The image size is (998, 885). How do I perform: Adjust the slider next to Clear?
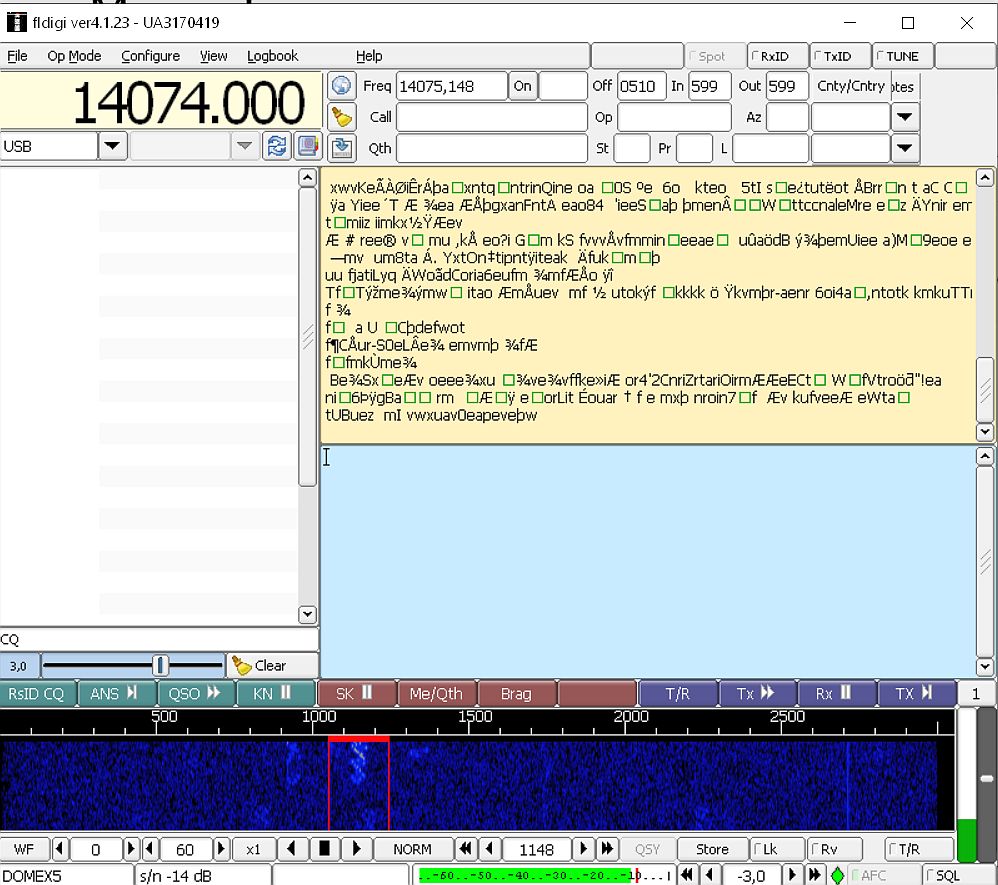[160, 666]
